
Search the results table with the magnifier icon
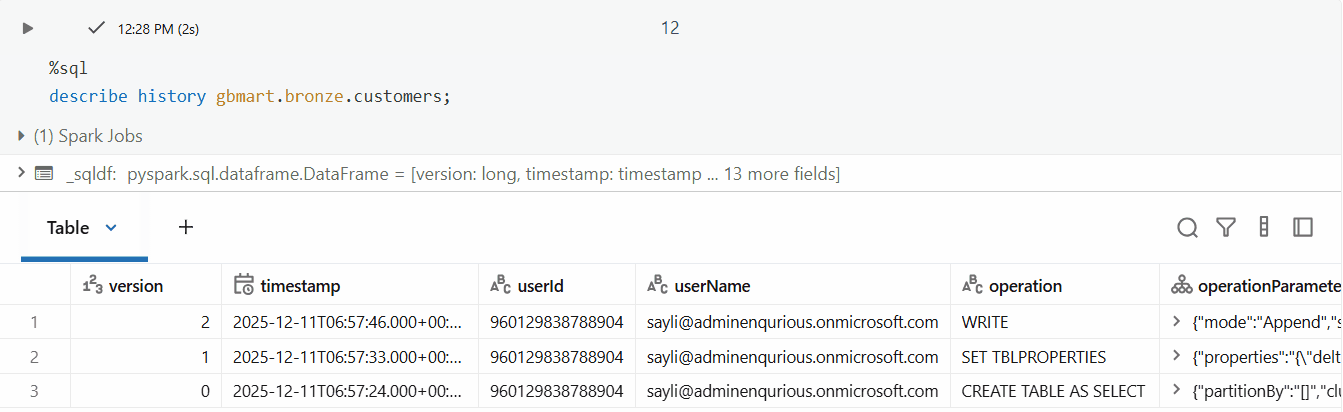point(1187,228)
